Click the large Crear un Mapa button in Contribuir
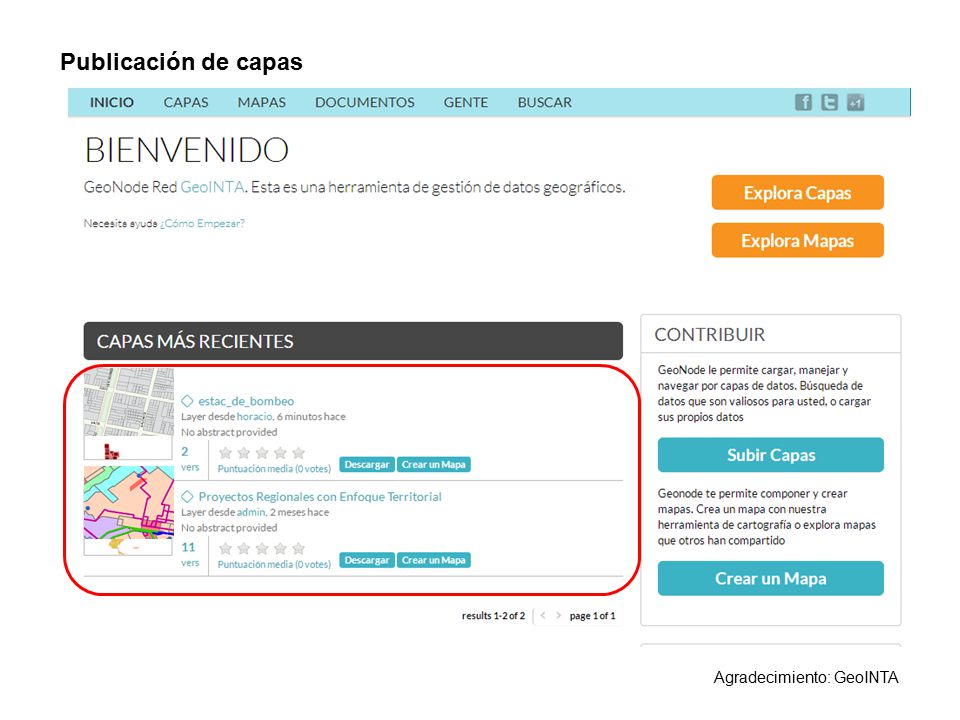 (770, 579)
